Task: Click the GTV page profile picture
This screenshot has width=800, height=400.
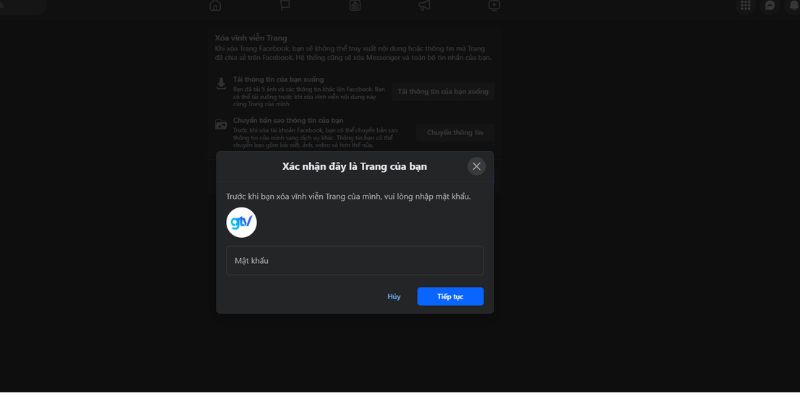Action: (x=241, y=222)
